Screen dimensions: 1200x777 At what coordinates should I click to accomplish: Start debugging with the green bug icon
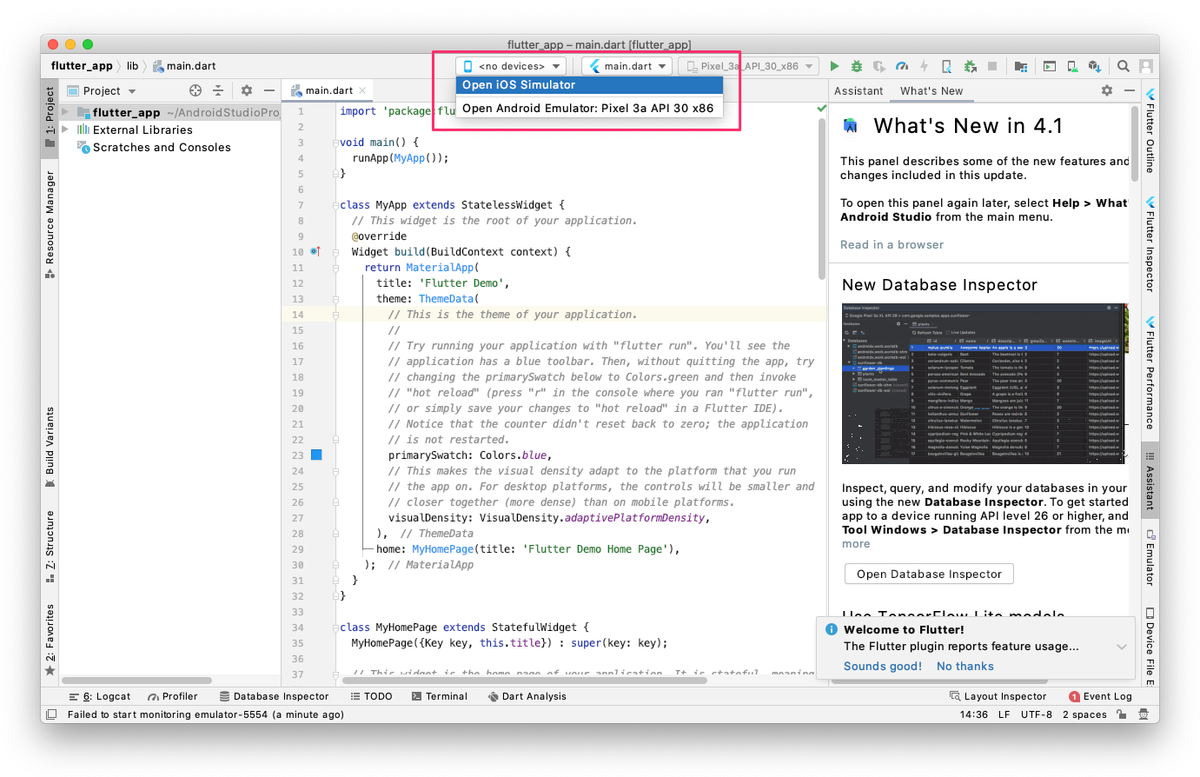(857, 66)
